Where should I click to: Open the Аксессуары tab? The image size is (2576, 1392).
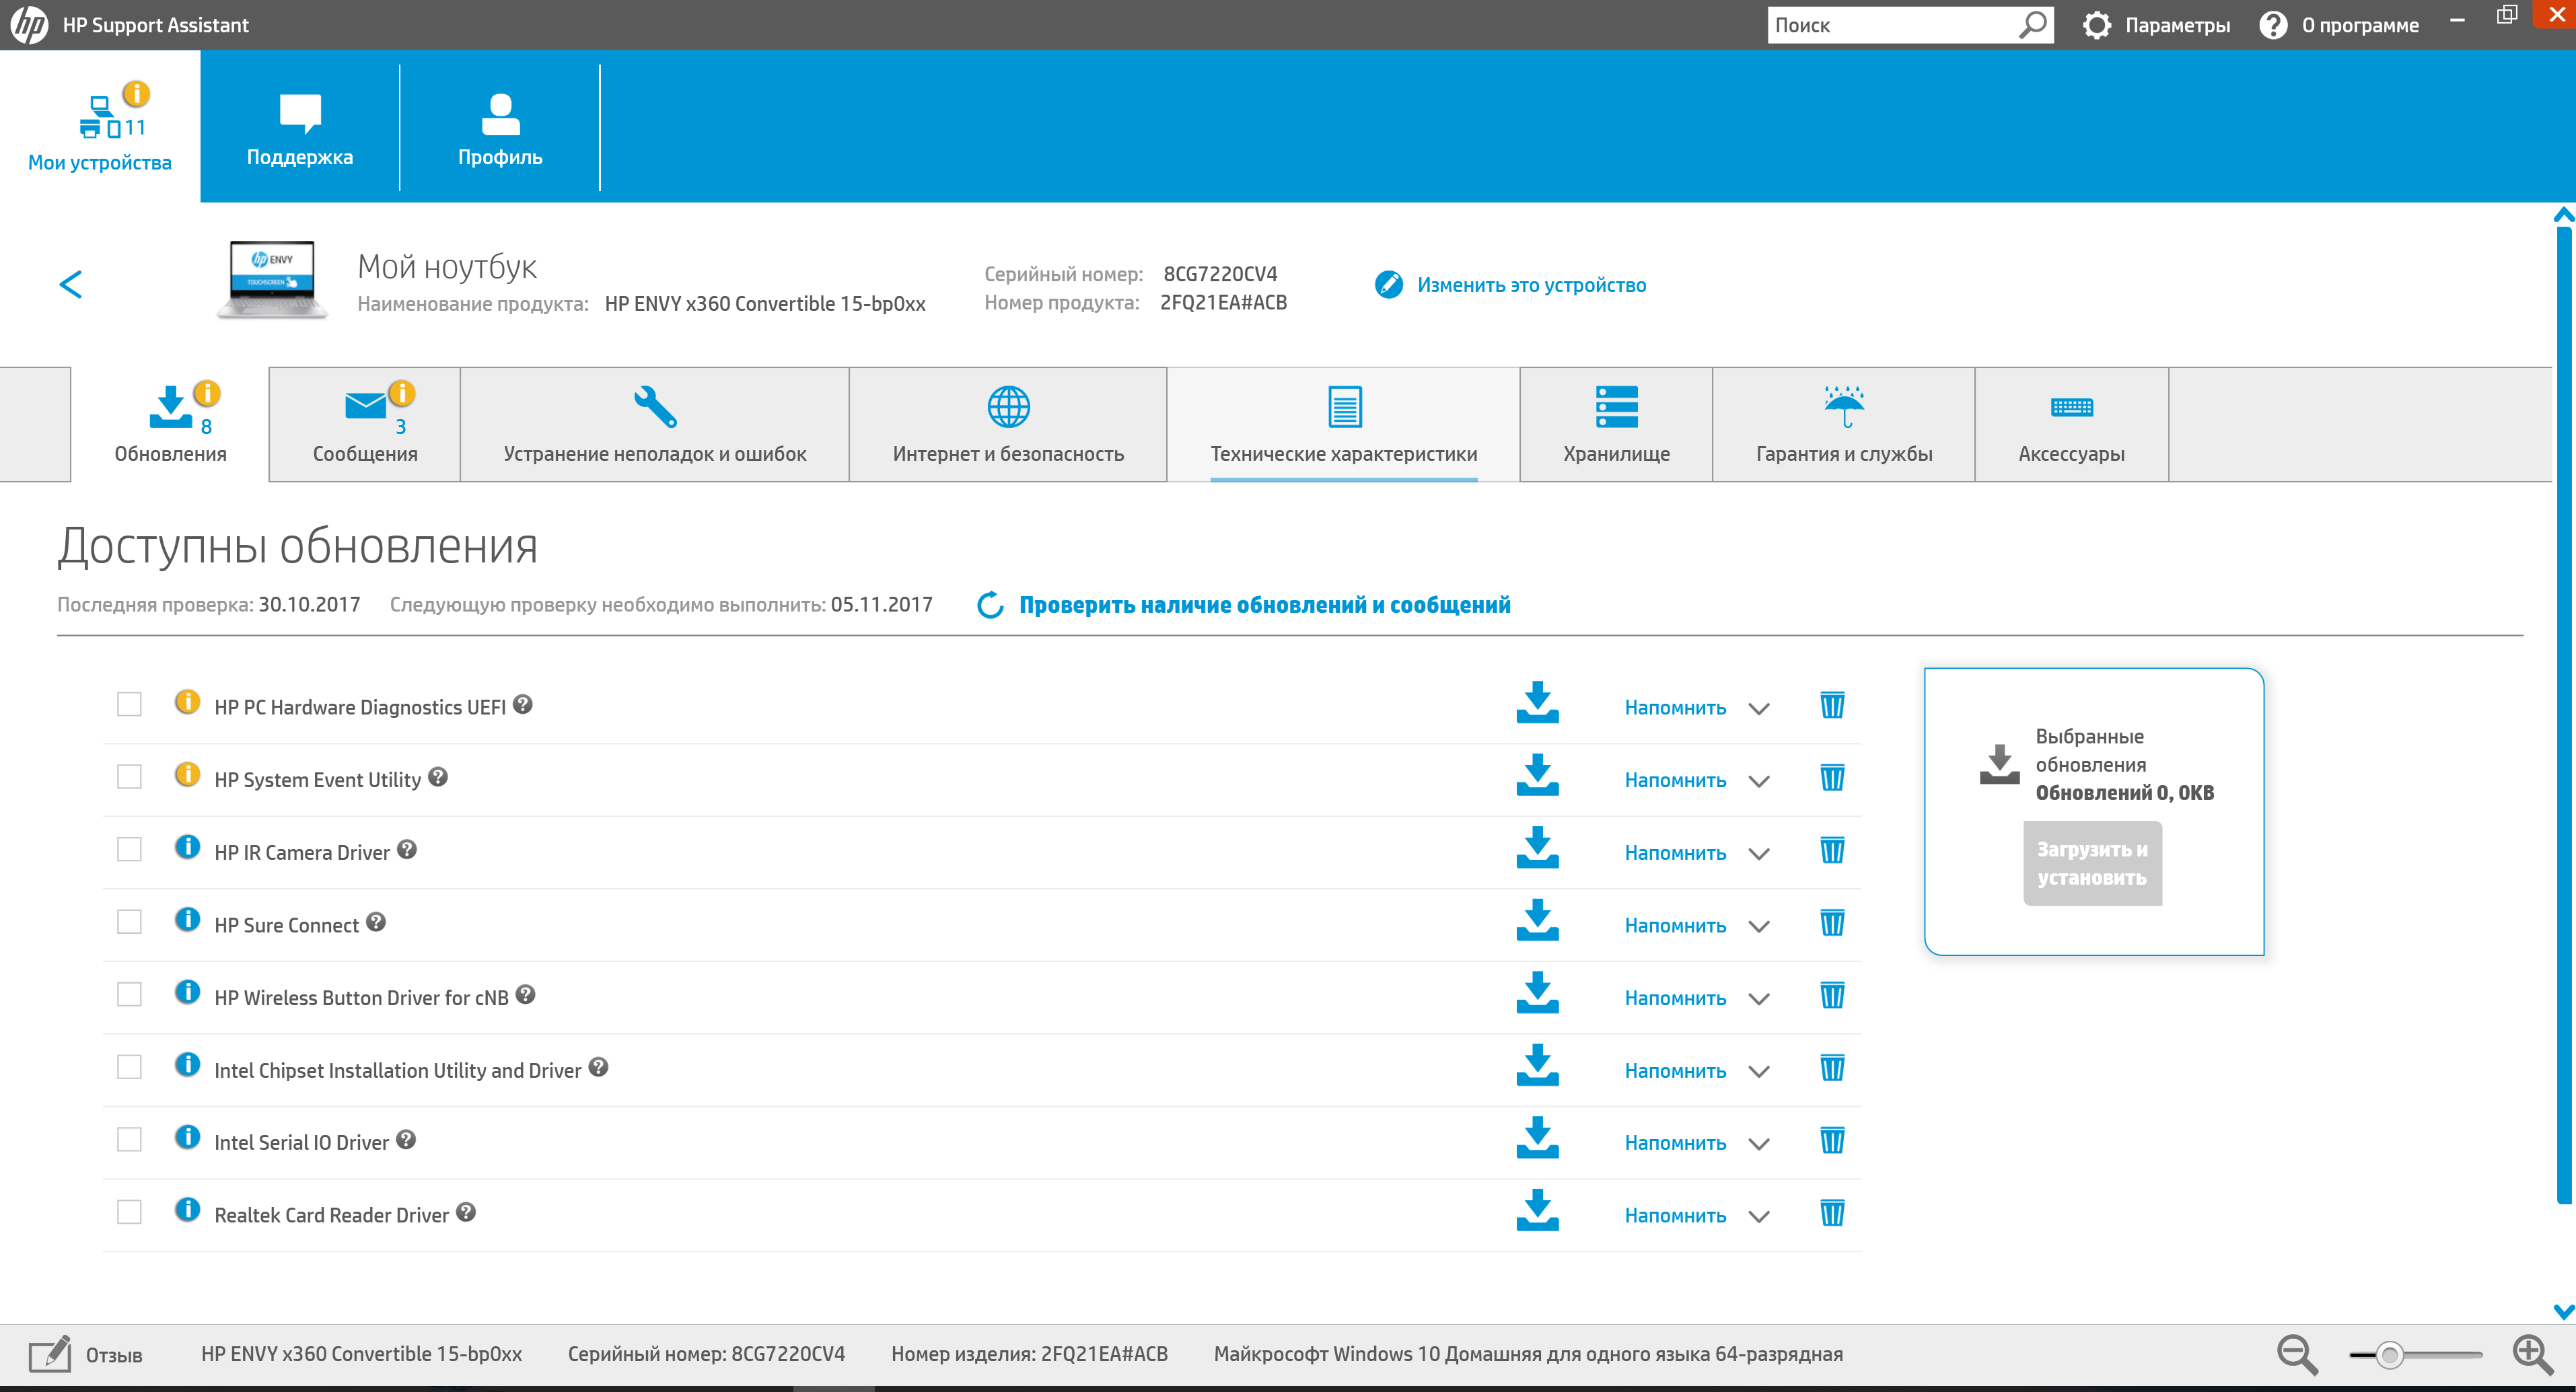[x=2071, y=424]
